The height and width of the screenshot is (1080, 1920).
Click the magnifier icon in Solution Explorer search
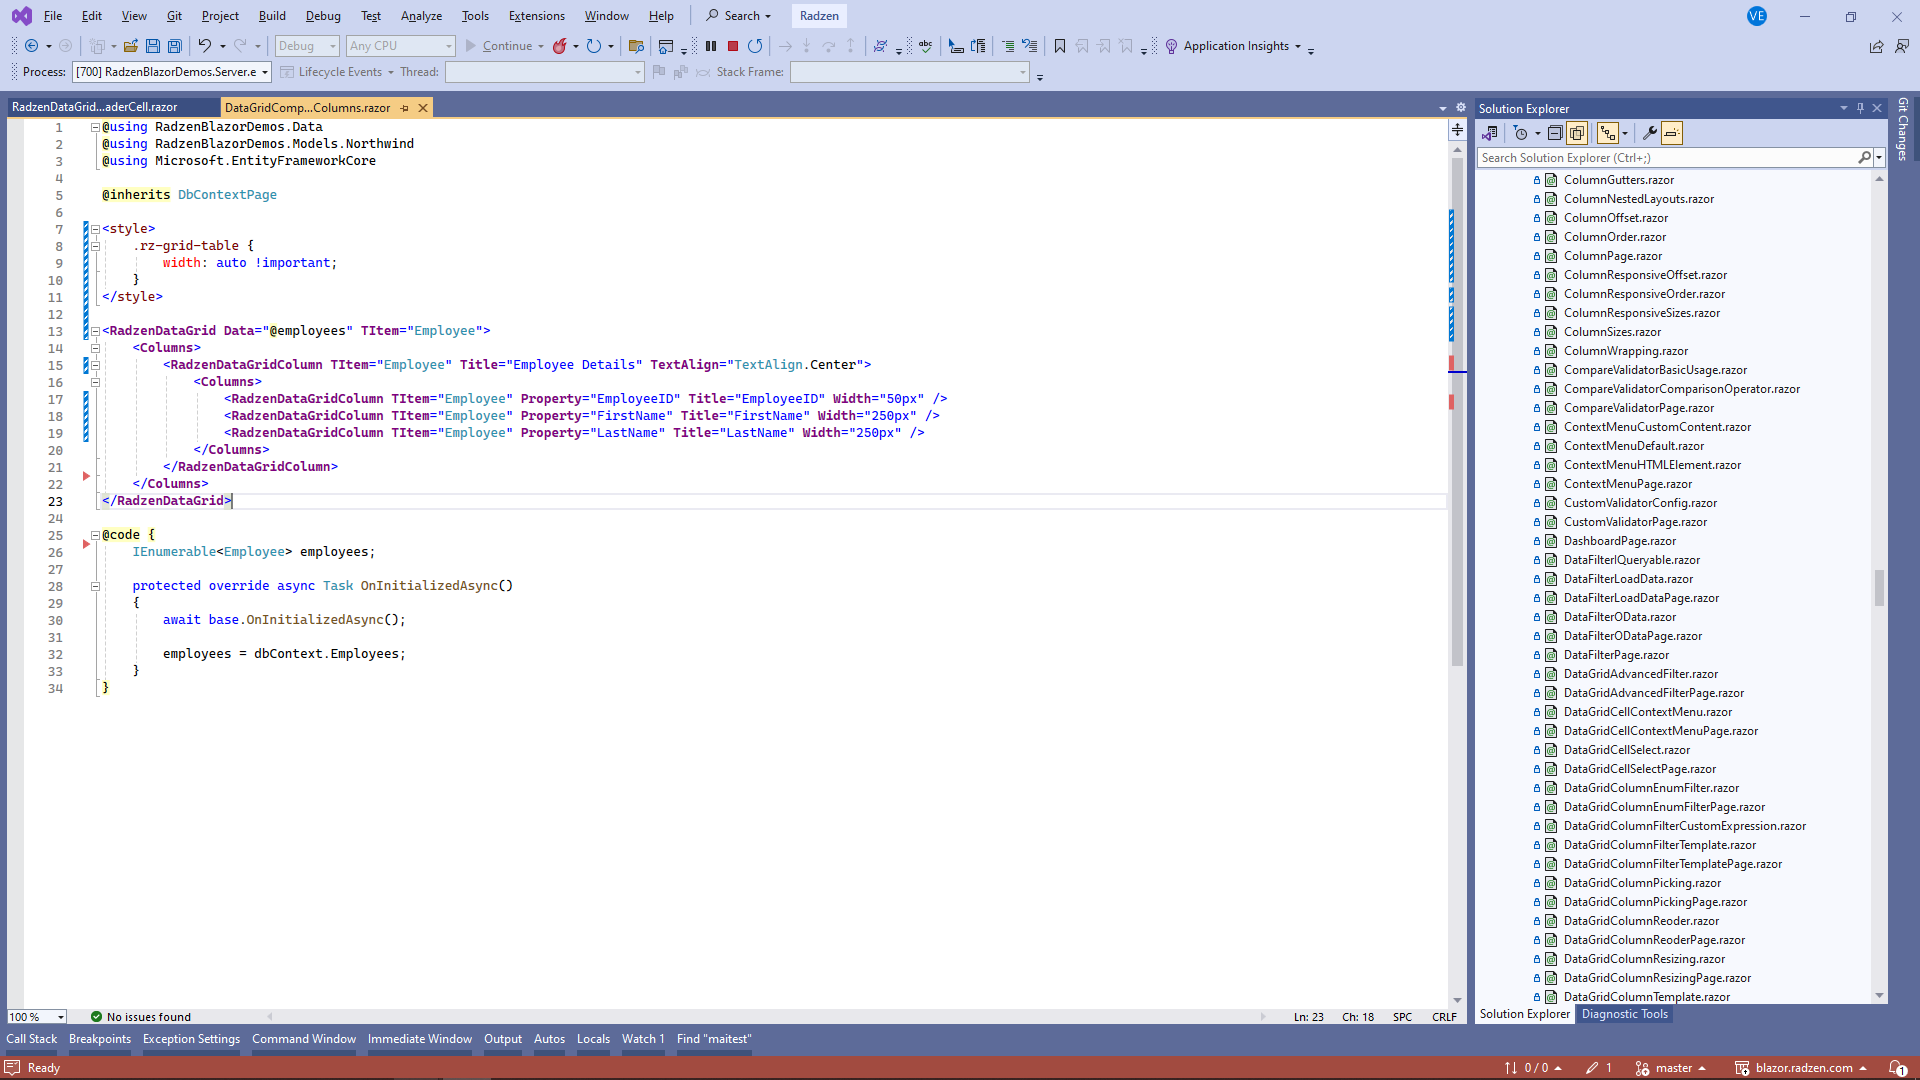point(1865,158)
